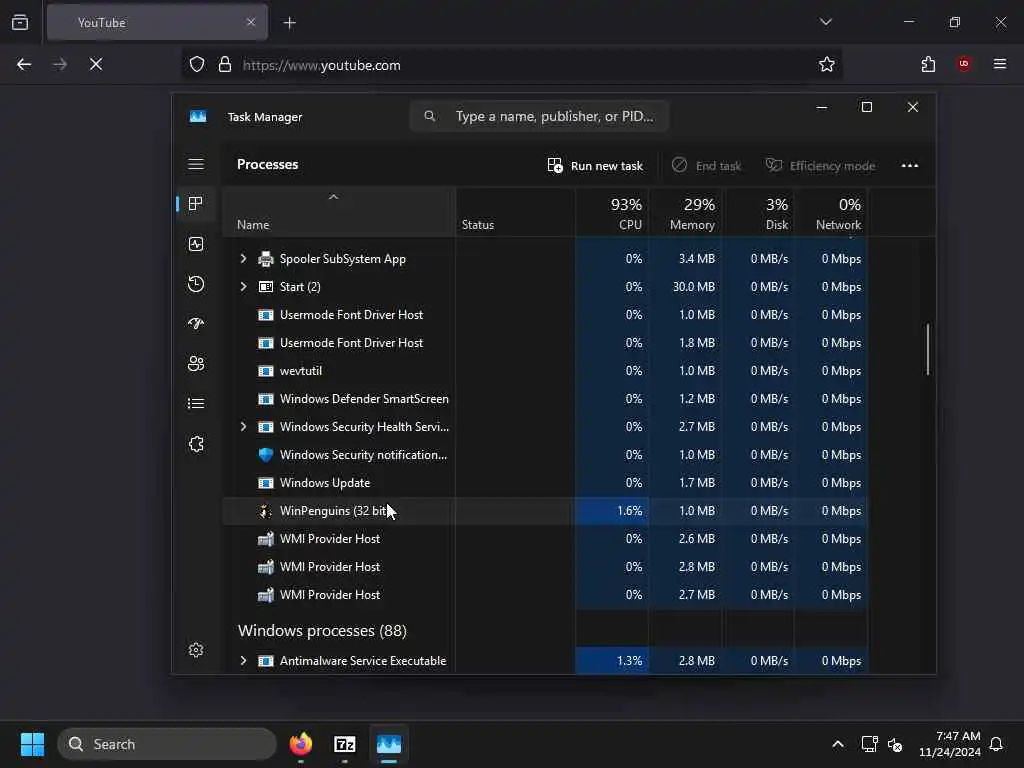Go back in Firefox
This screenshot has height=768, width=1024.
(x=24, y=64)
